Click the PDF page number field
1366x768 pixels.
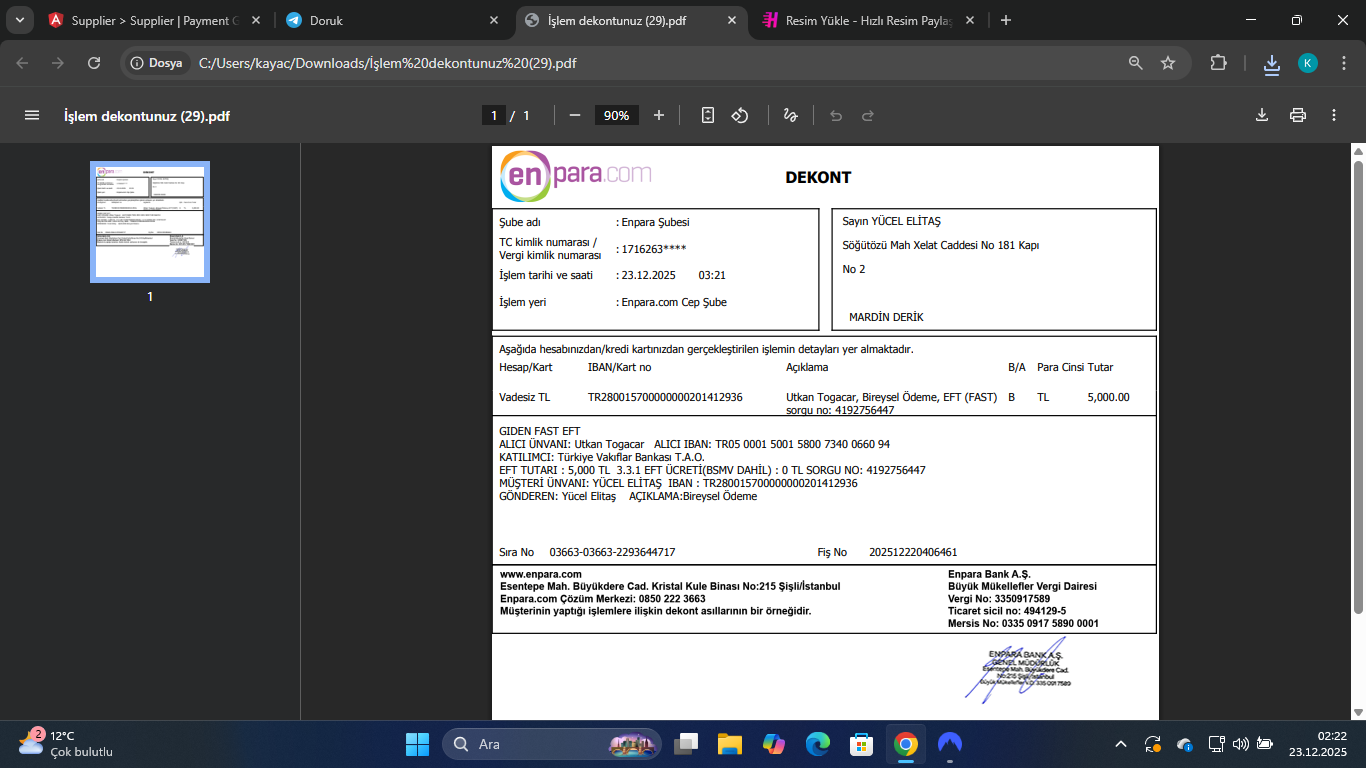(493, 115)
